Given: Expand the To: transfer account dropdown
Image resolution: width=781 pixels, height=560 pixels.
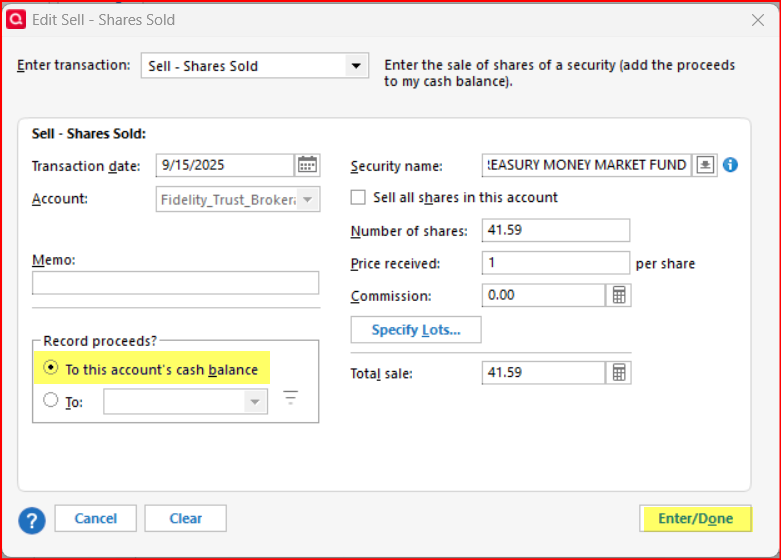Looking at the screenshot, I should click(255, 402).
